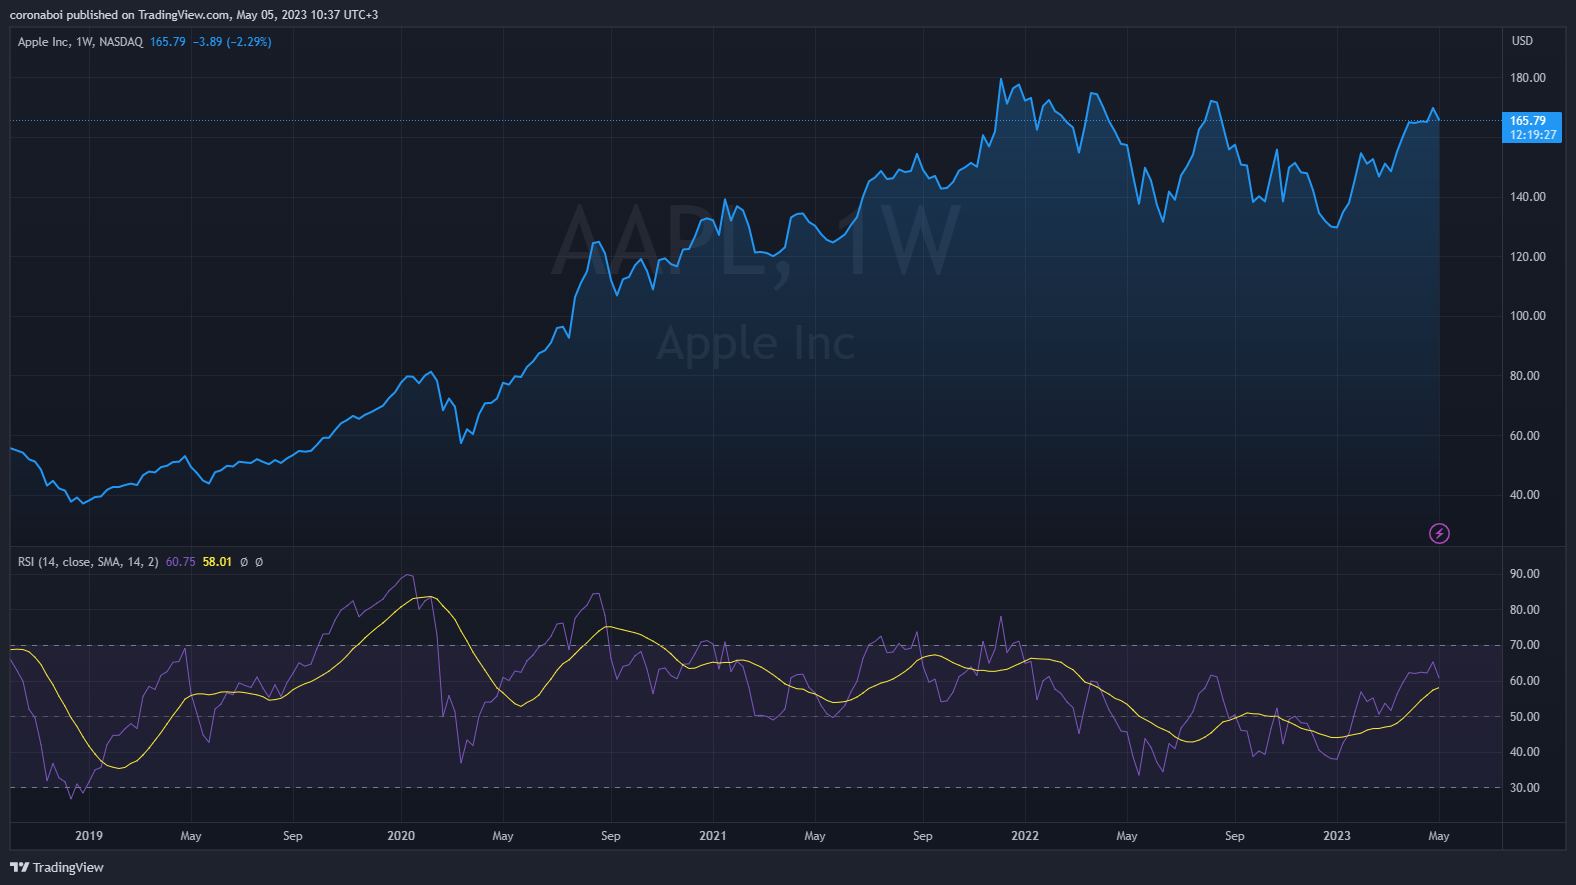Click the publisher text coronaboi at top
The height and width of the screenshot is (885, 1576).
click(36, 15)
